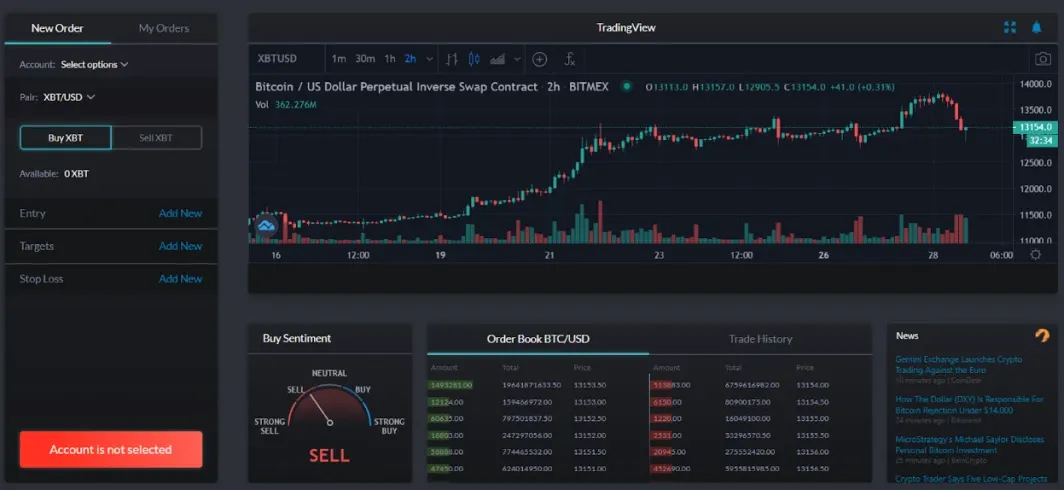Image resolution: width=1064 pixels, height=490 pixels.
Task: Click ask amount 20945.00
Action: (668, 451)
